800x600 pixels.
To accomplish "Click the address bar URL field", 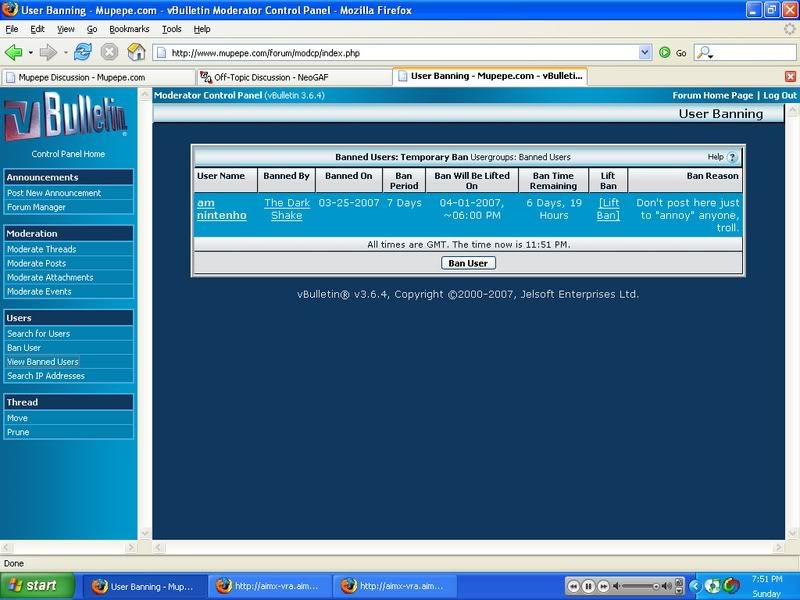I will [x=403, y=53].
